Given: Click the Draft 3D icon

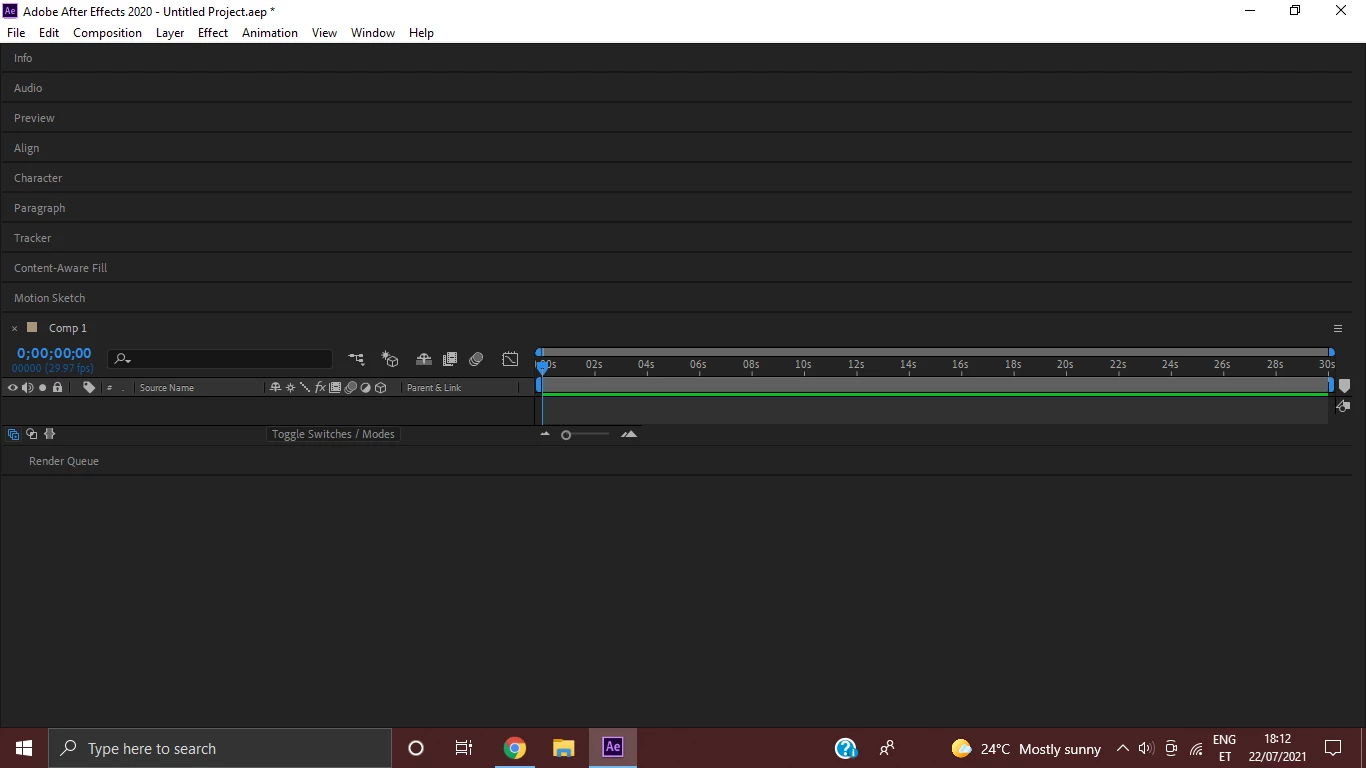Looking at the screenshot, I should (390, 359).
